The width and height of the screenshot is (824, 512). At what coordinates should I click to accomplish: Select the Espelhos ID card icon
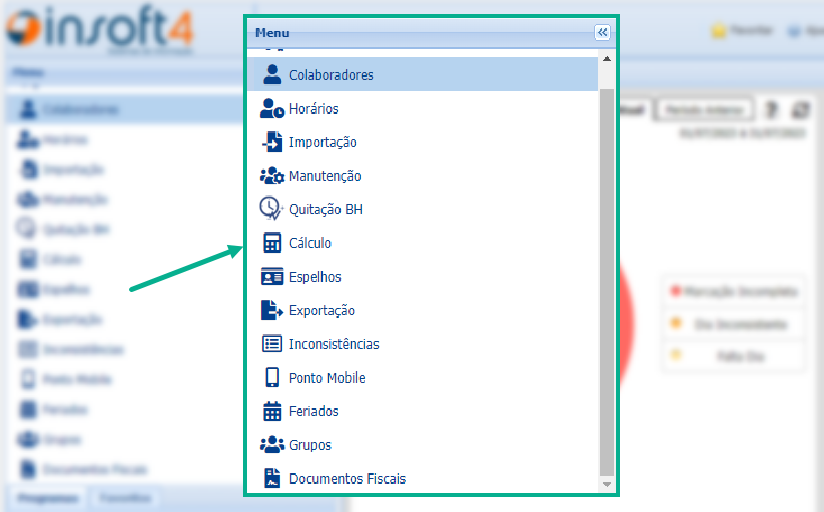tap(271, 277)
